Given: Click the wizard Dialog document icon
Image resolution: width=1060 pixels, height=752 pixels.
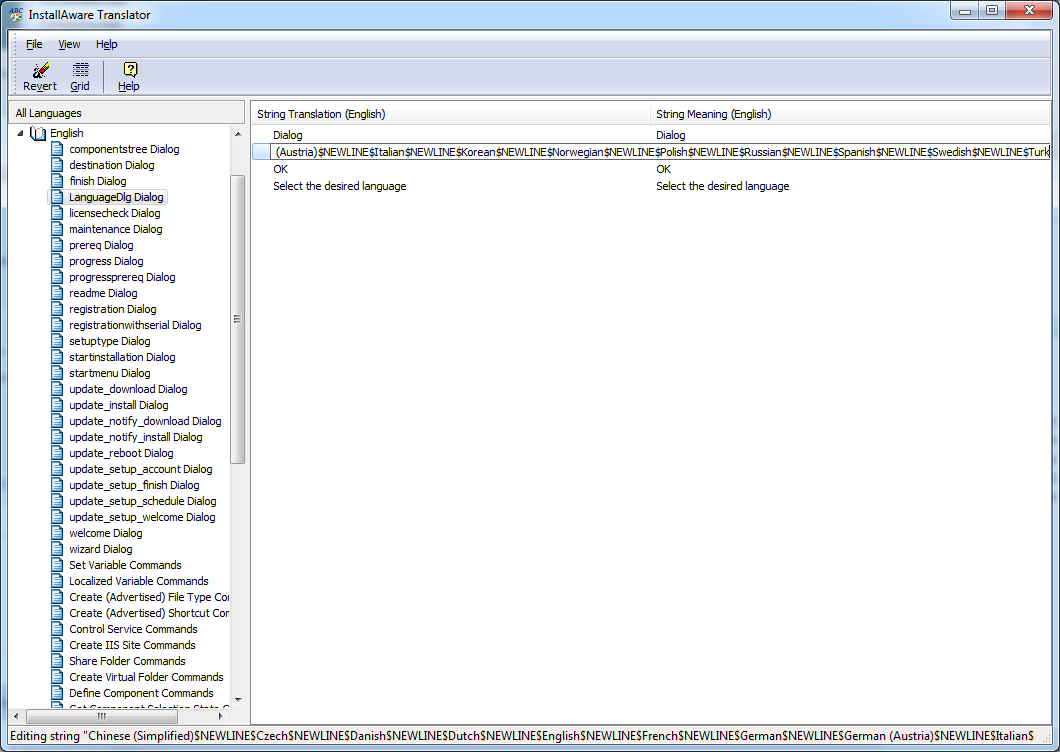Looking at the screenshot, I should tap(57, 549).
